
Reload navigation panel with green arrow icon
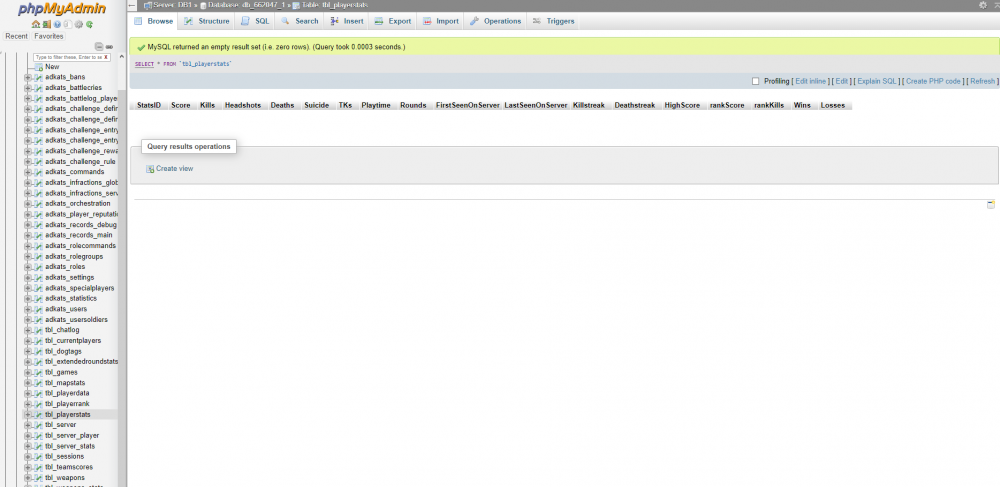click(x=90, y=24)
